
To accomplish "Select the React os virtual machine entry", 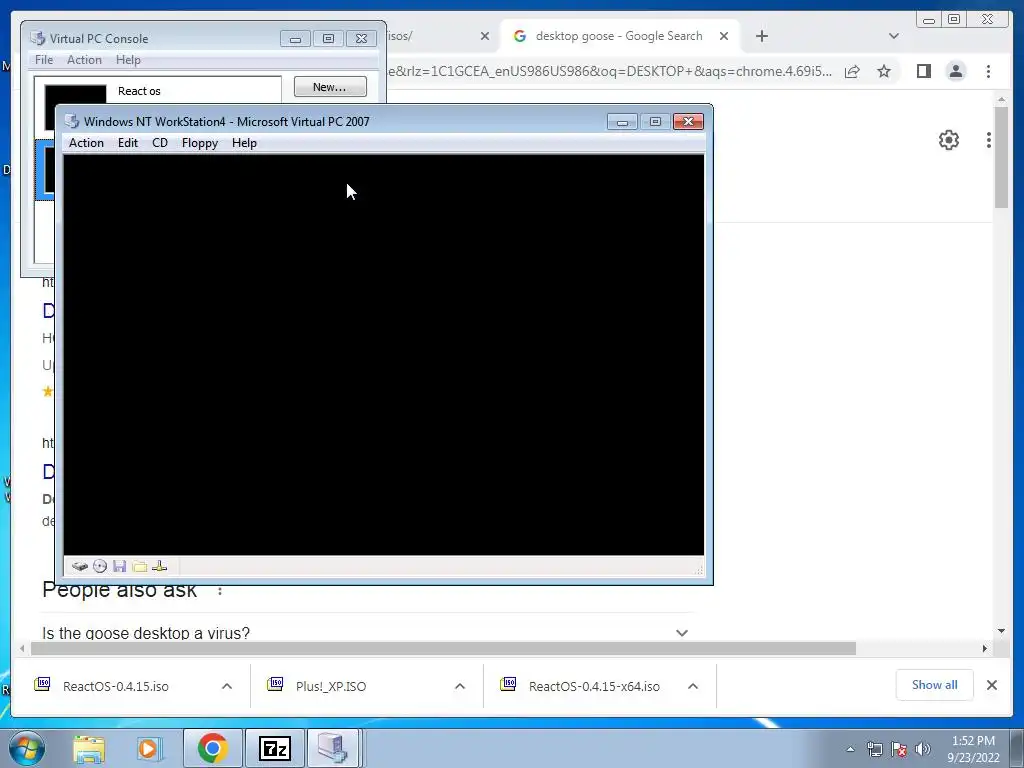I will point(157,91).
